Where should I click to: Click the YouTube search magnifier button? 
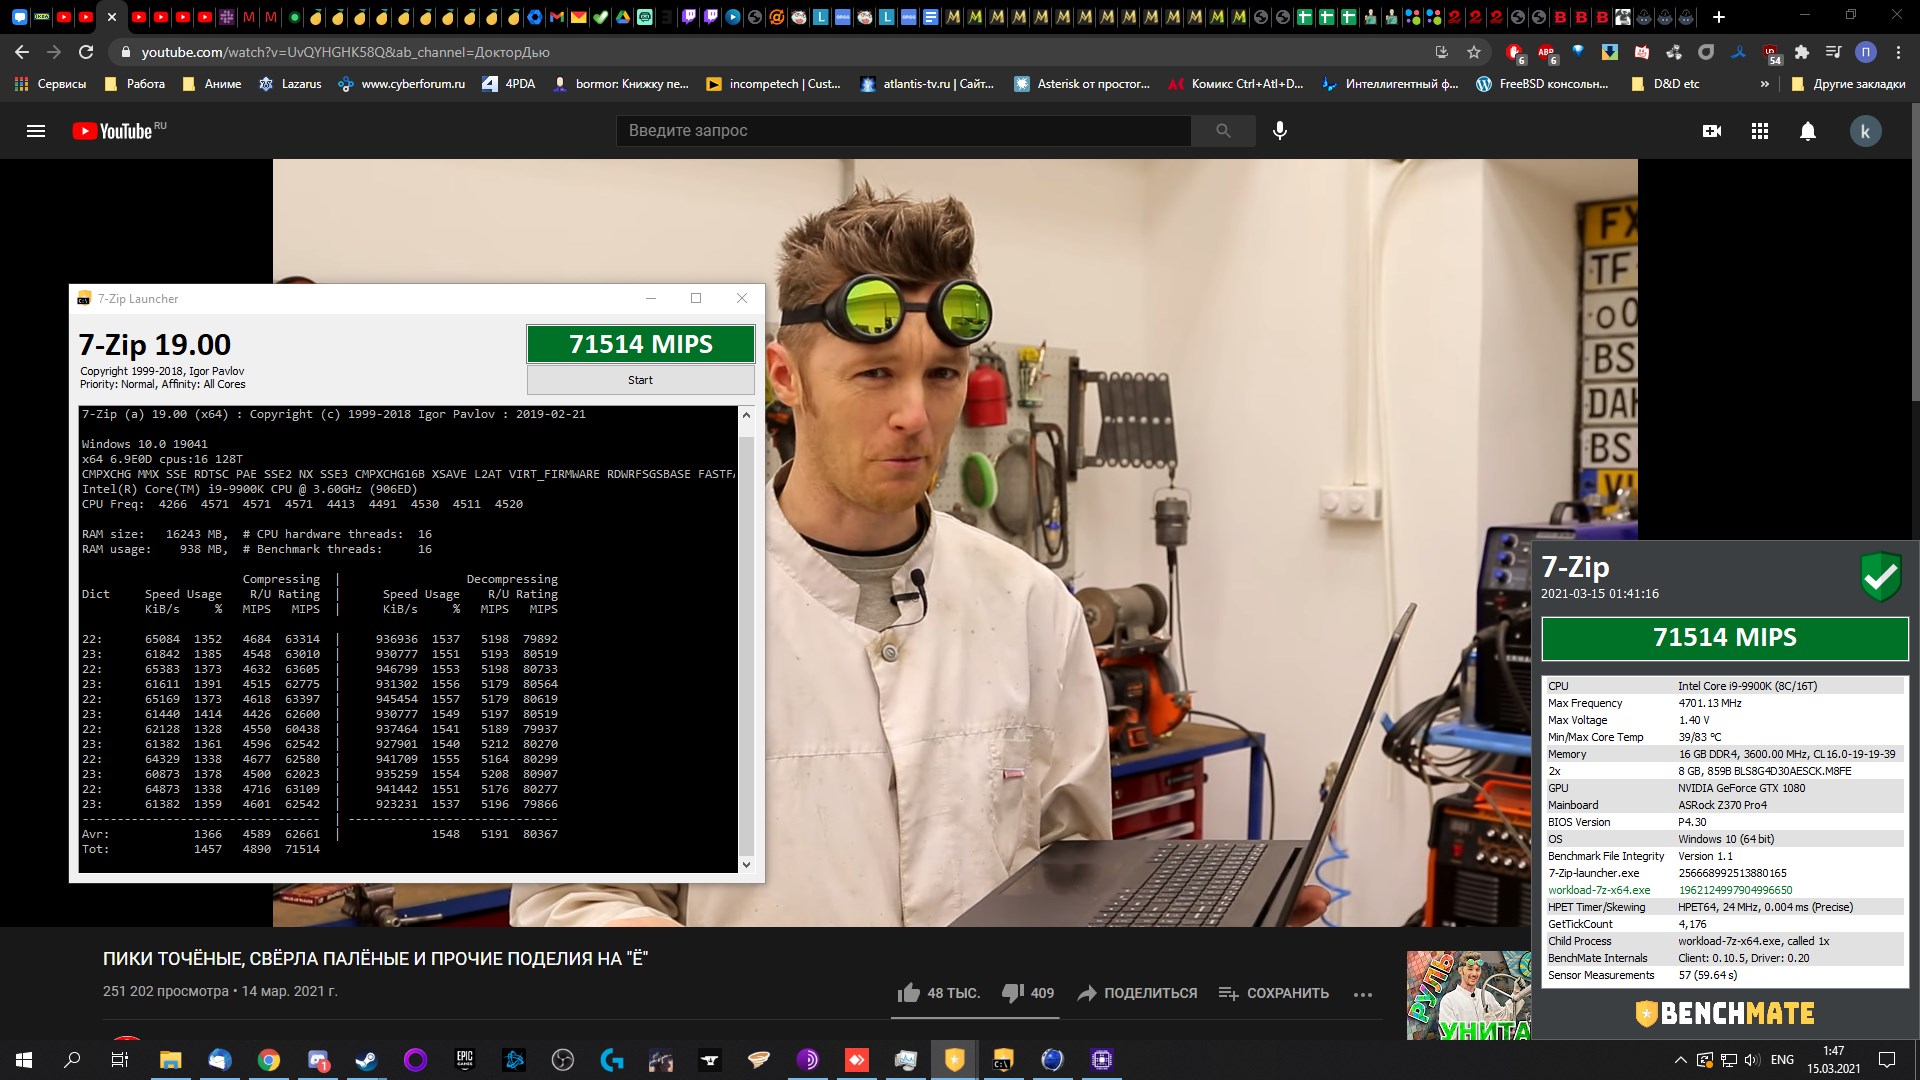coord(1223,131)
